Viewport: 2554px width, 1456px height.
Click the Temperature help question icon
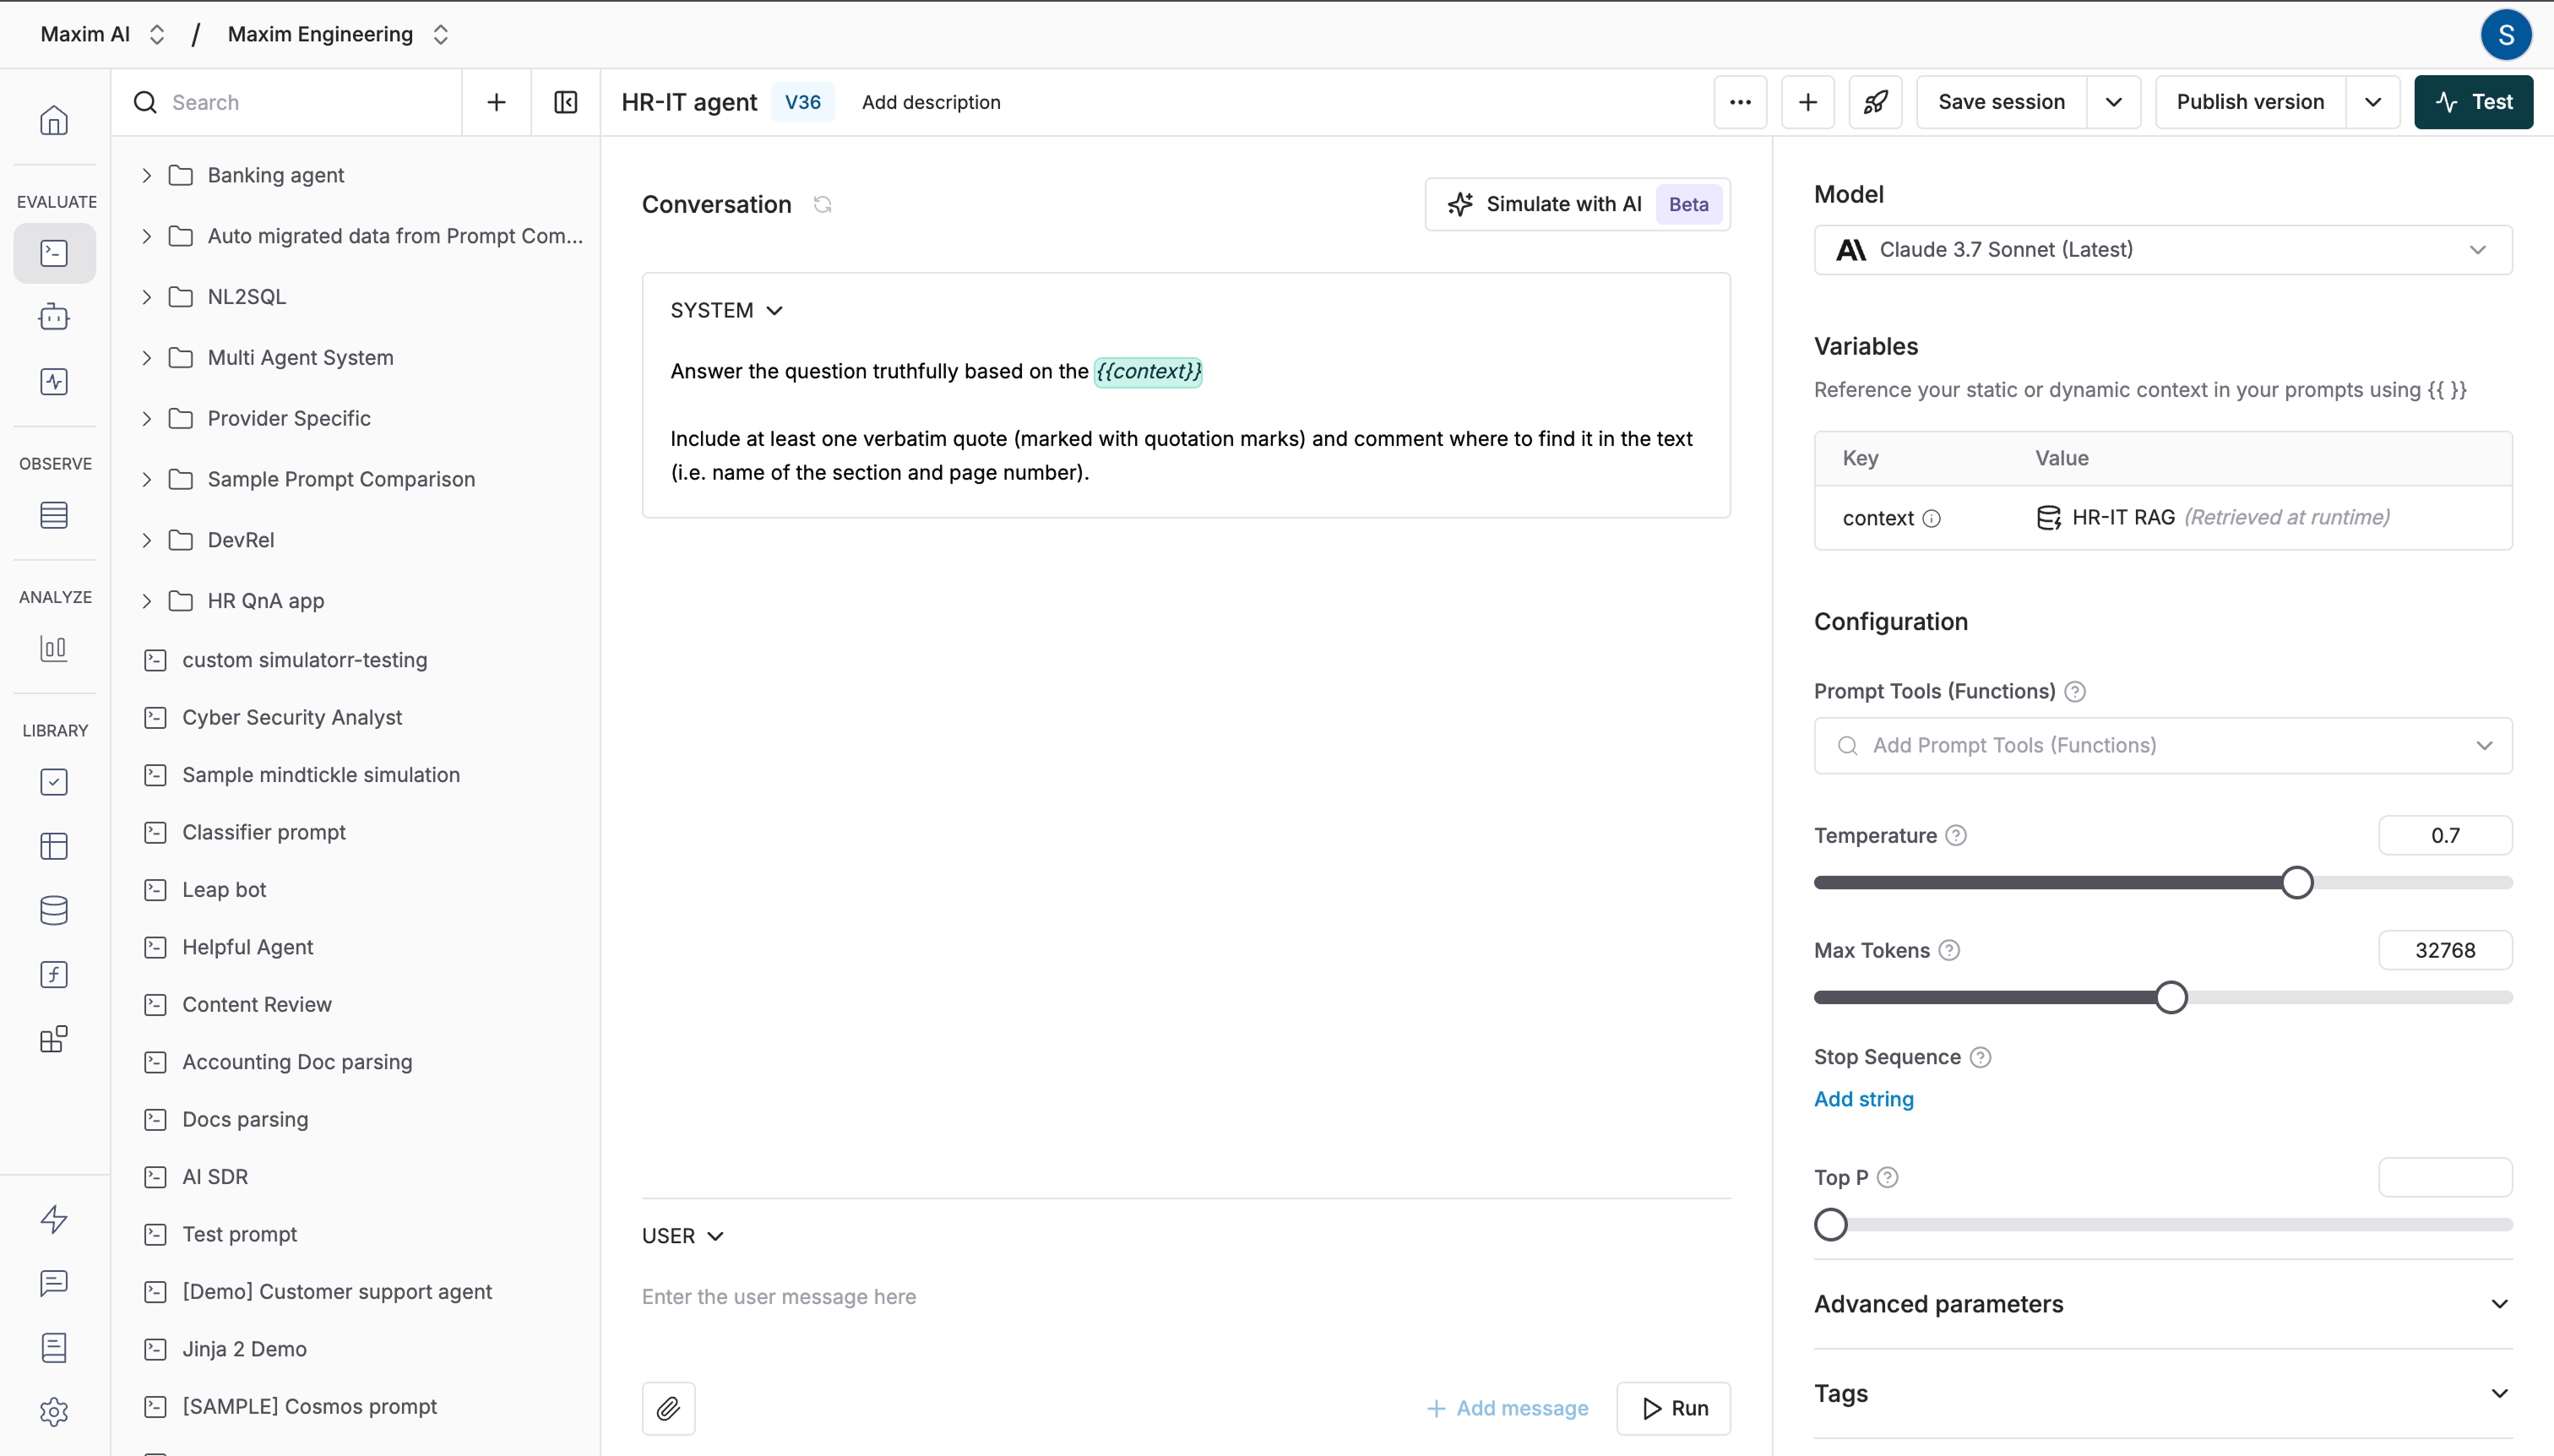pyautogui.click(x=1956, y=835)
